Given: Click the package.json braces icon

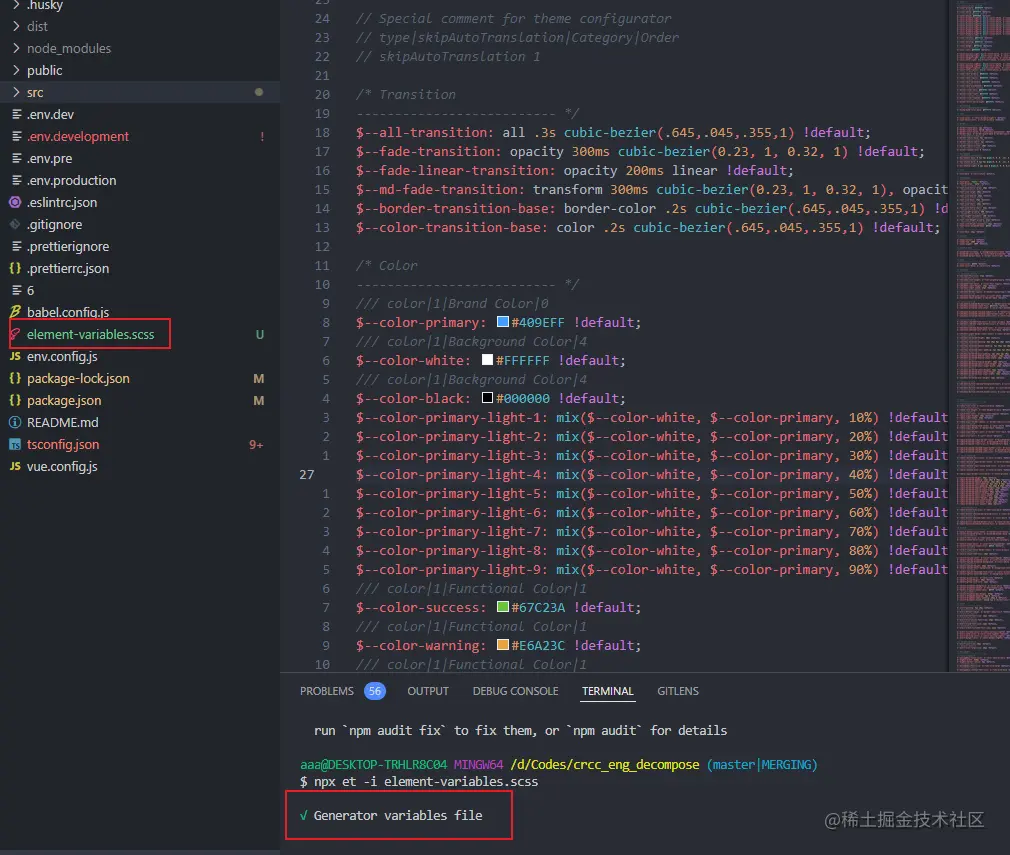Looking at the screenshot, I should [15, 400].
